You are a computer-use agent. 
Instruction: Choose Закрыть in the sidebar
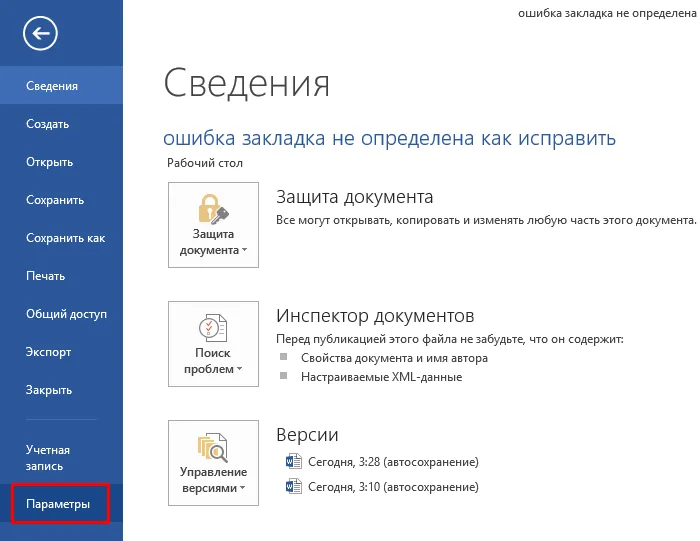point(61,390)
